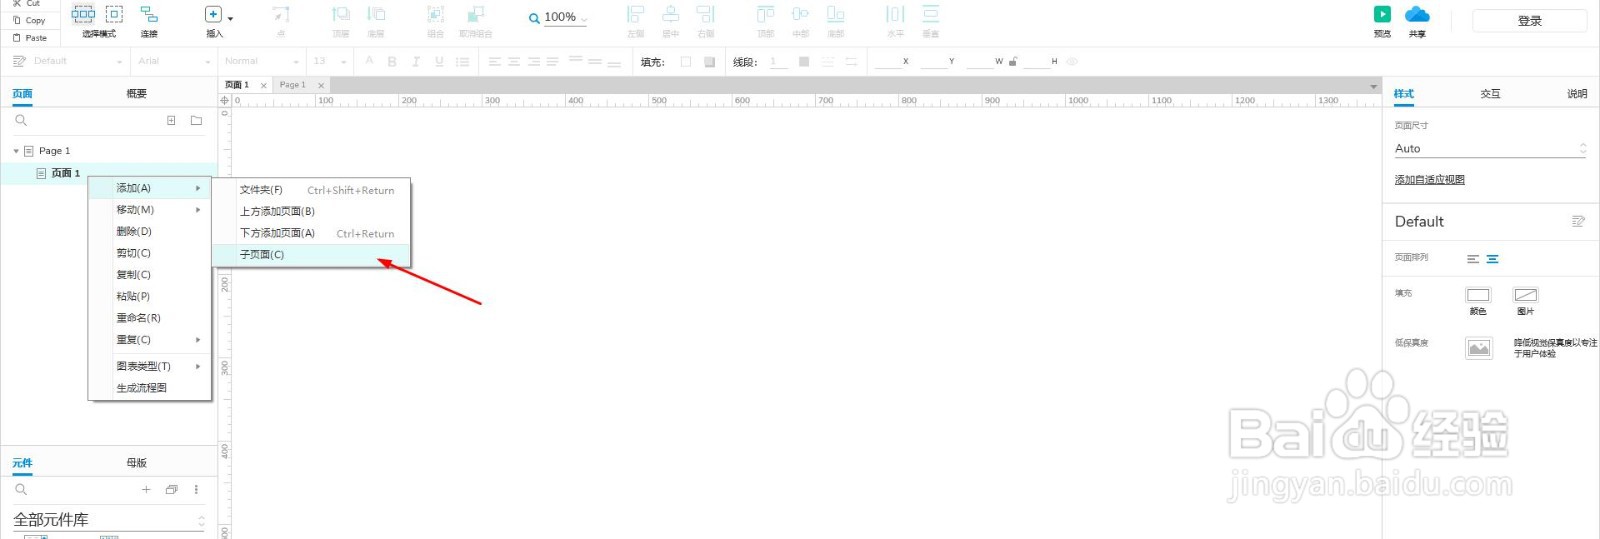Click the 共享 share cloud icon
The image size is (1600, 539).
coord(1417,14)
